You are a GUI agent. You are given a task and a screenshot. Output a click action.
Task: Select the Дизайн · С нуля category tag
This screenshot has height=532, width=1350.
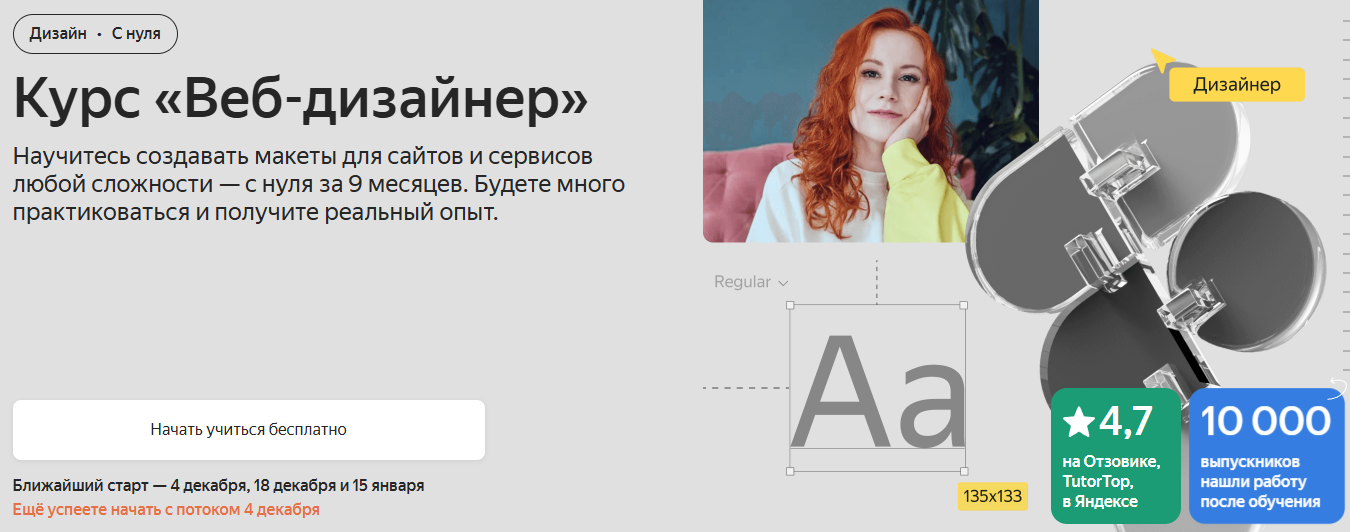tap(95, 34)
